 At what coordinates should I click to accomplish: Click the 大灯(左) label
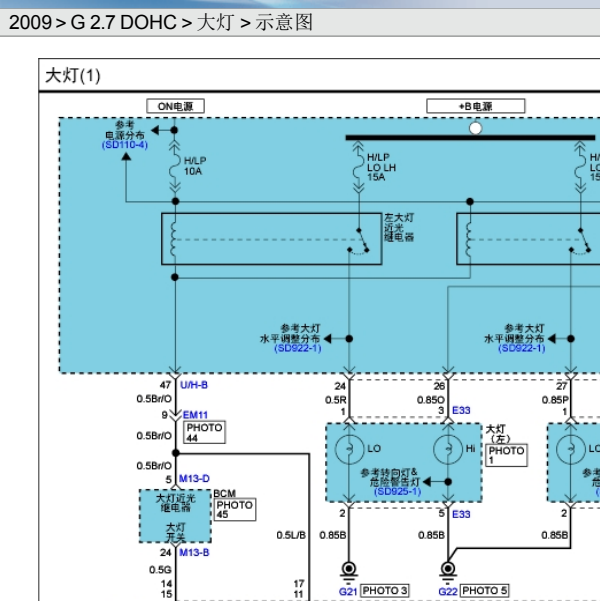coord(500,434)
